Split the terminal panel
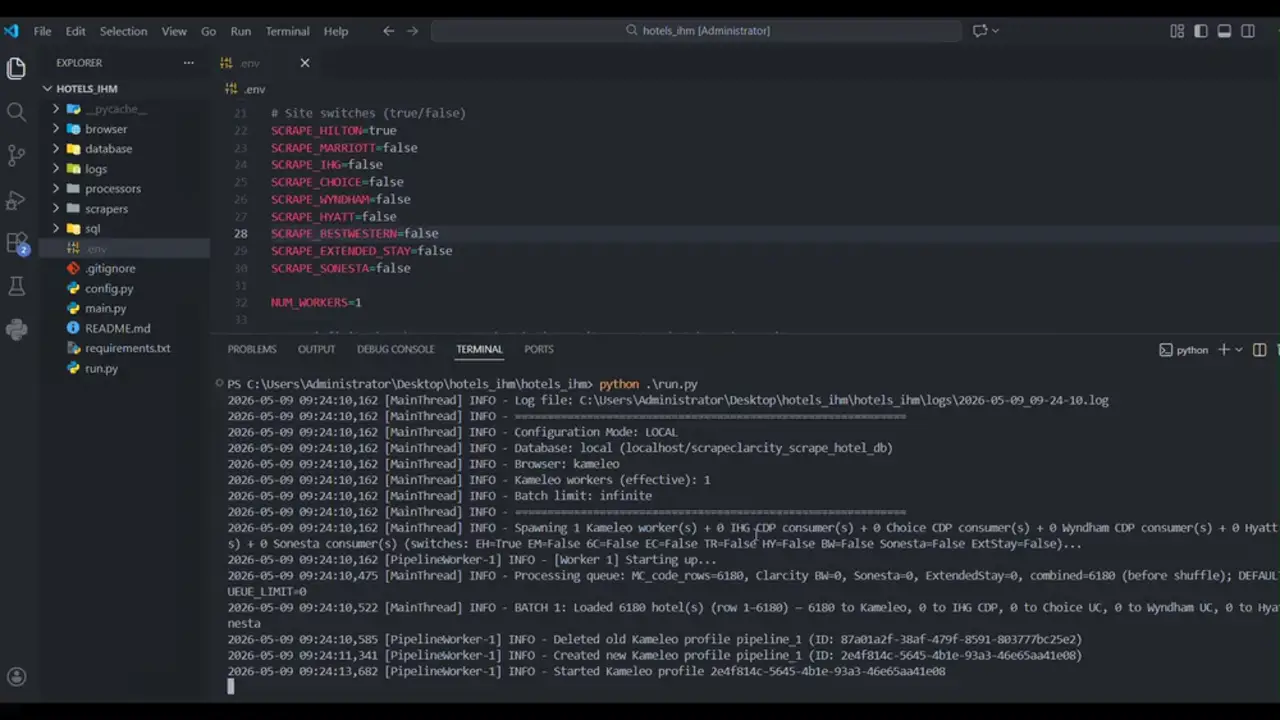 point(1259,350)
